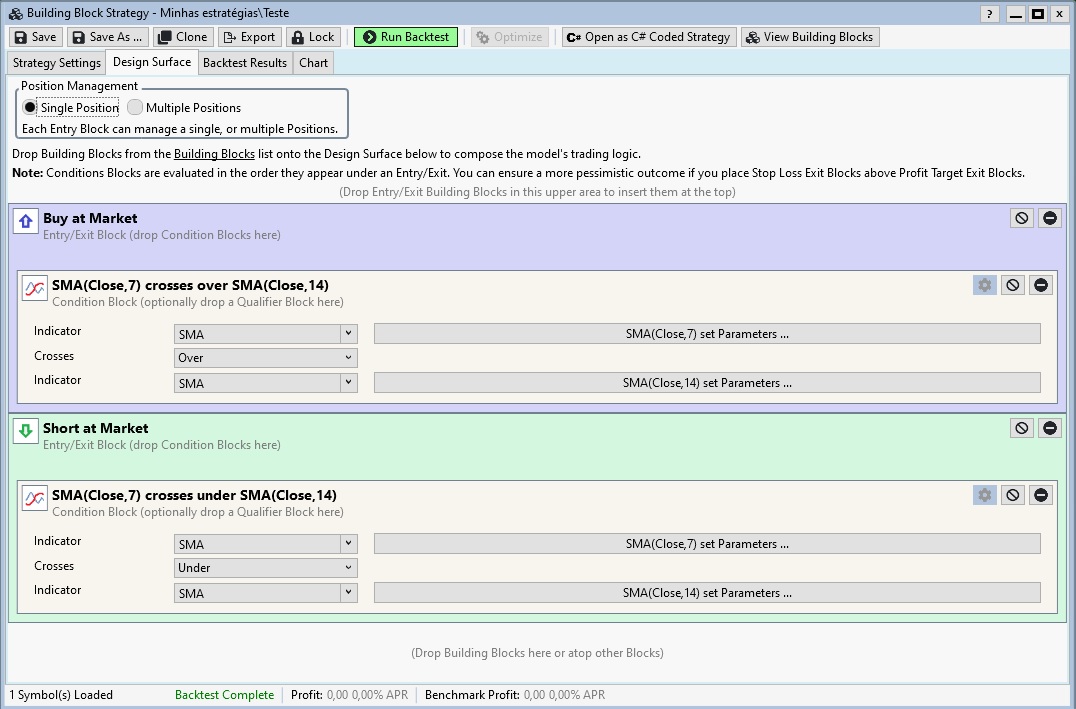Select Multiple Positions radio button
Screen dimensions: 1076x709
point(184,108)
